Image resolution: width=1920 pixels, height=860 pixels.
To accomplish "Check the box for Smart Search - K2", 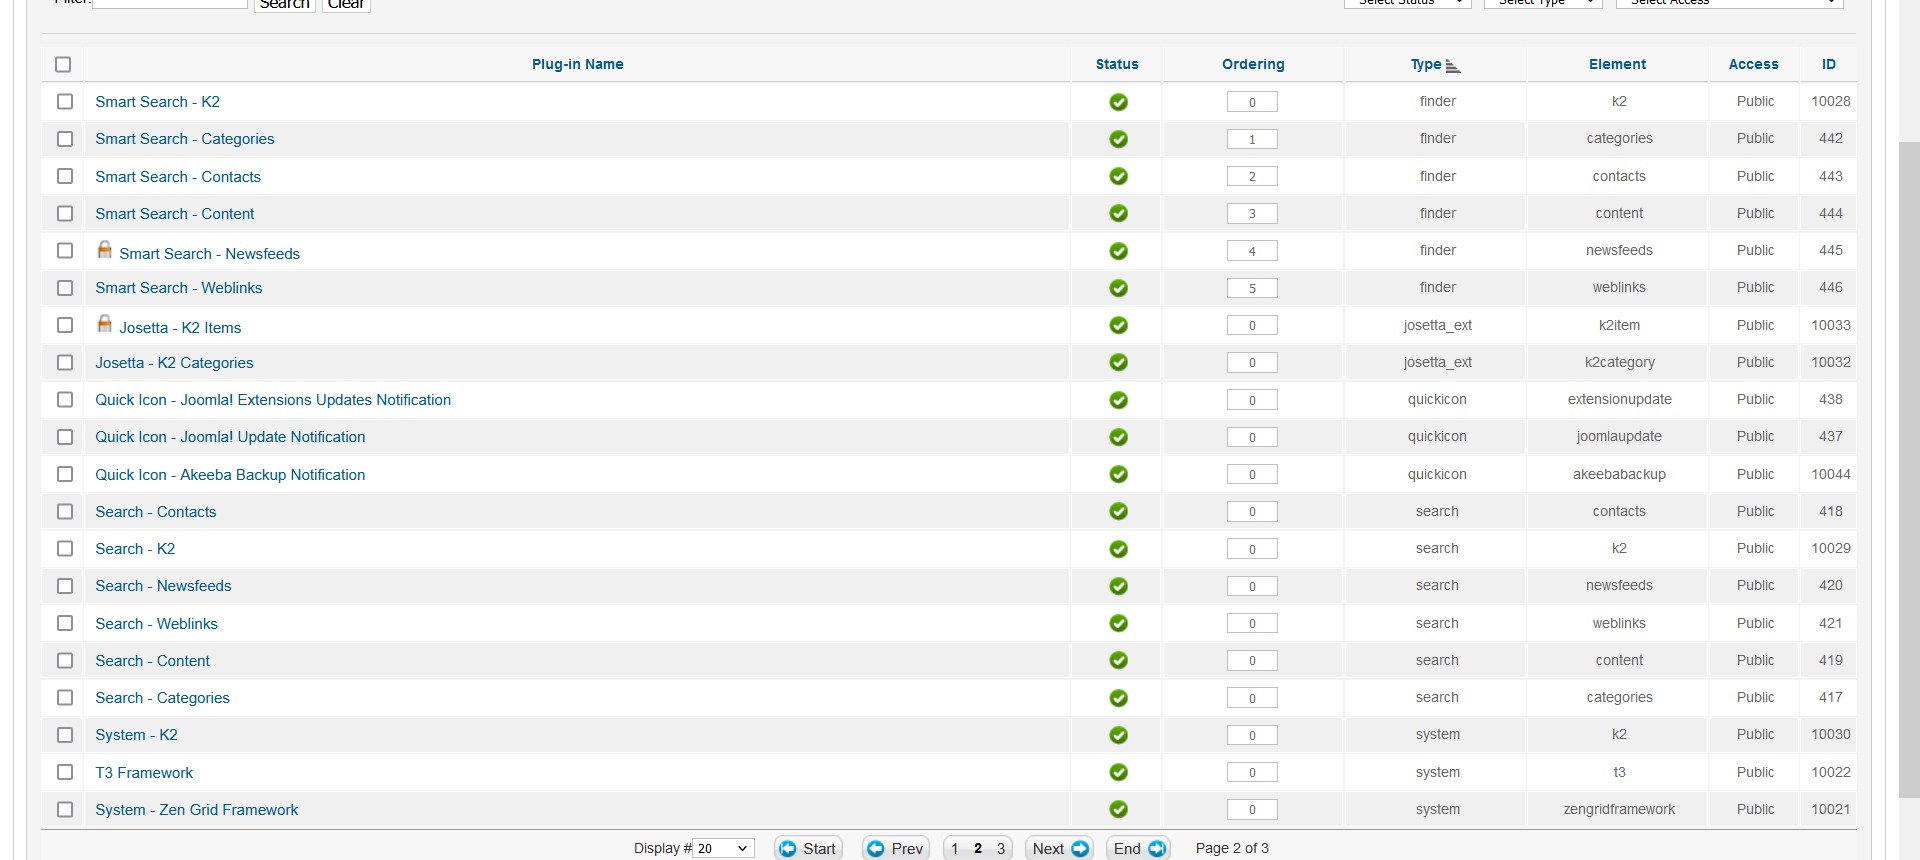I will [65, 101].
